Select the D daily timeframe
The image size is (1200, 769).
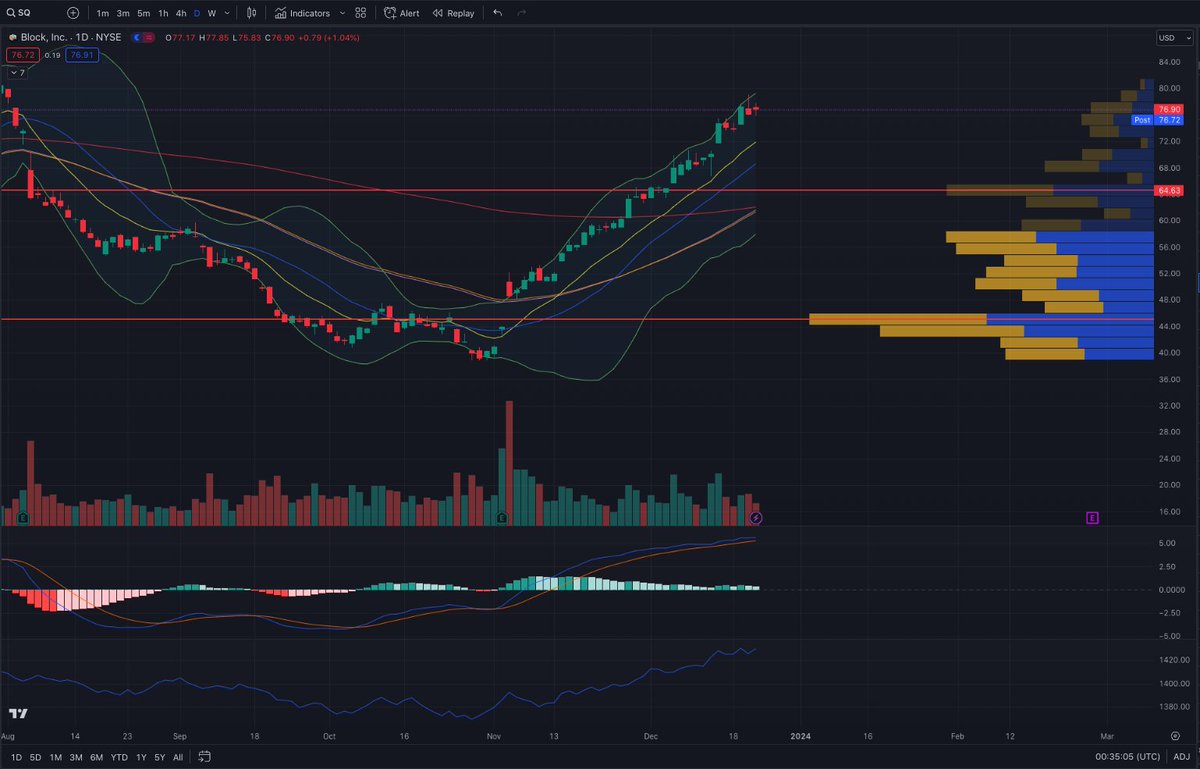[x=196, y=14]
